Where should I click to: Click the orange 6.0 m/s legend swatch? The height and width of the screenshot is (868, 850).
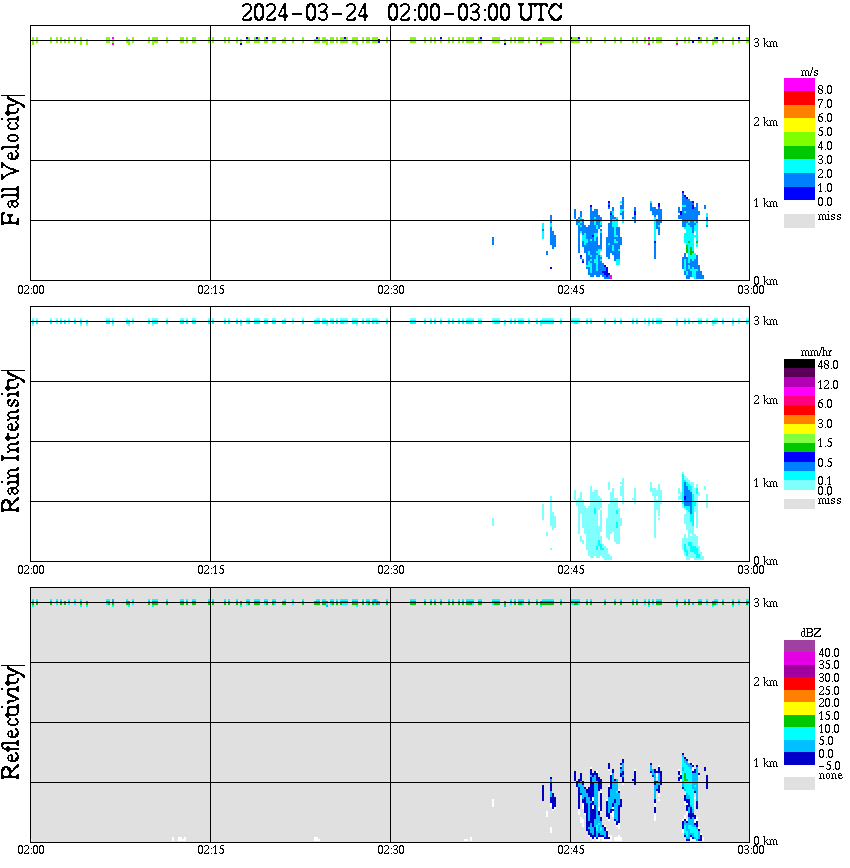point(799,112)
